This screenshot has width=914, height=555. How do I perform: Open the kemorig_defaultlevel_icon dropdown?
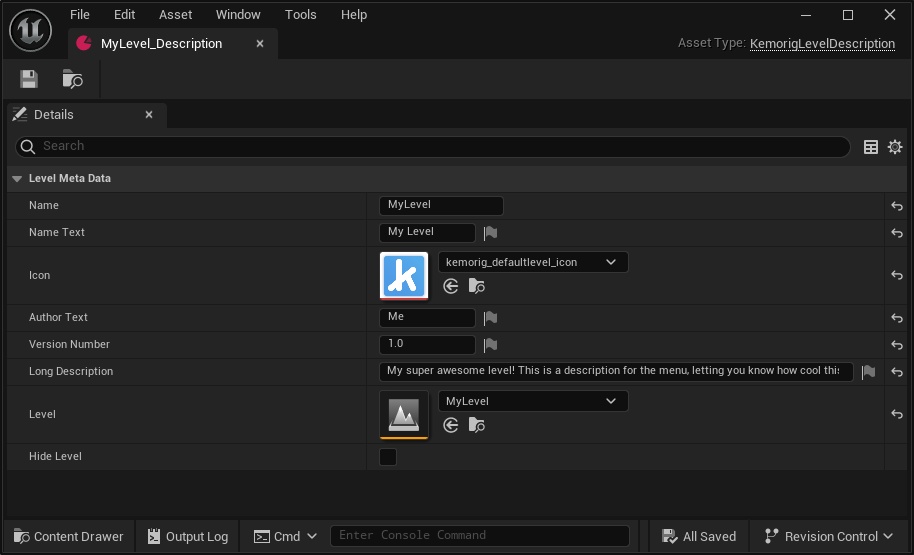point(532,262)
